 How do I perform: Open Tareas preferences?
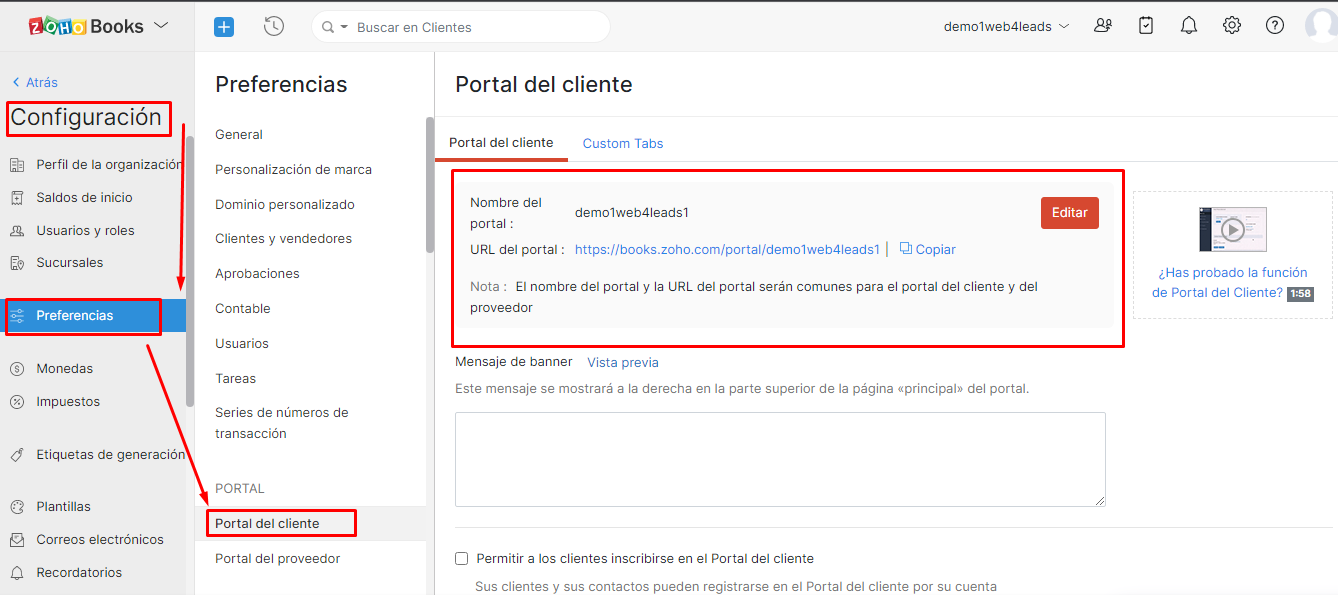[236, 379]
